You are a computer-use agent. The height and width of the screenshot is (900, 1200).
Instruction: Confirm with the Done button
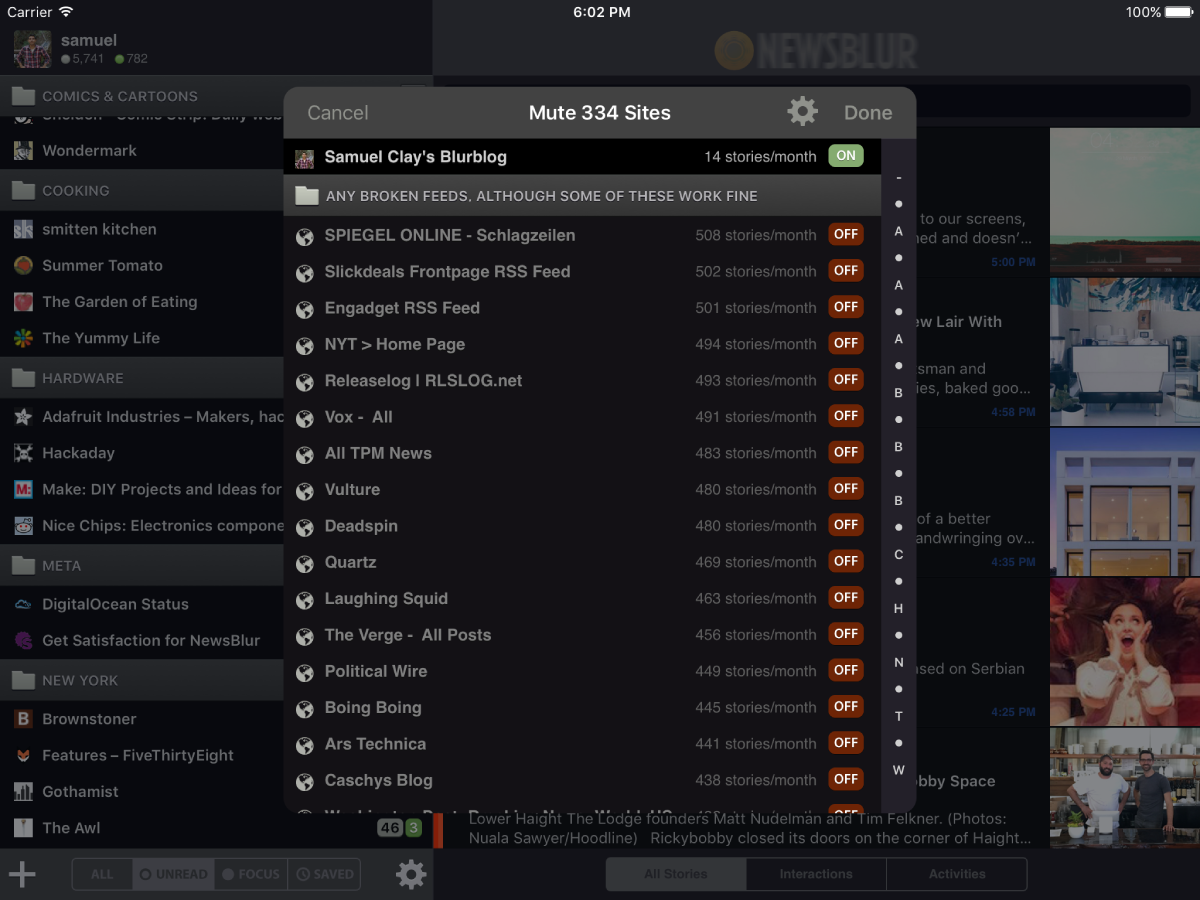coord(868,113)
